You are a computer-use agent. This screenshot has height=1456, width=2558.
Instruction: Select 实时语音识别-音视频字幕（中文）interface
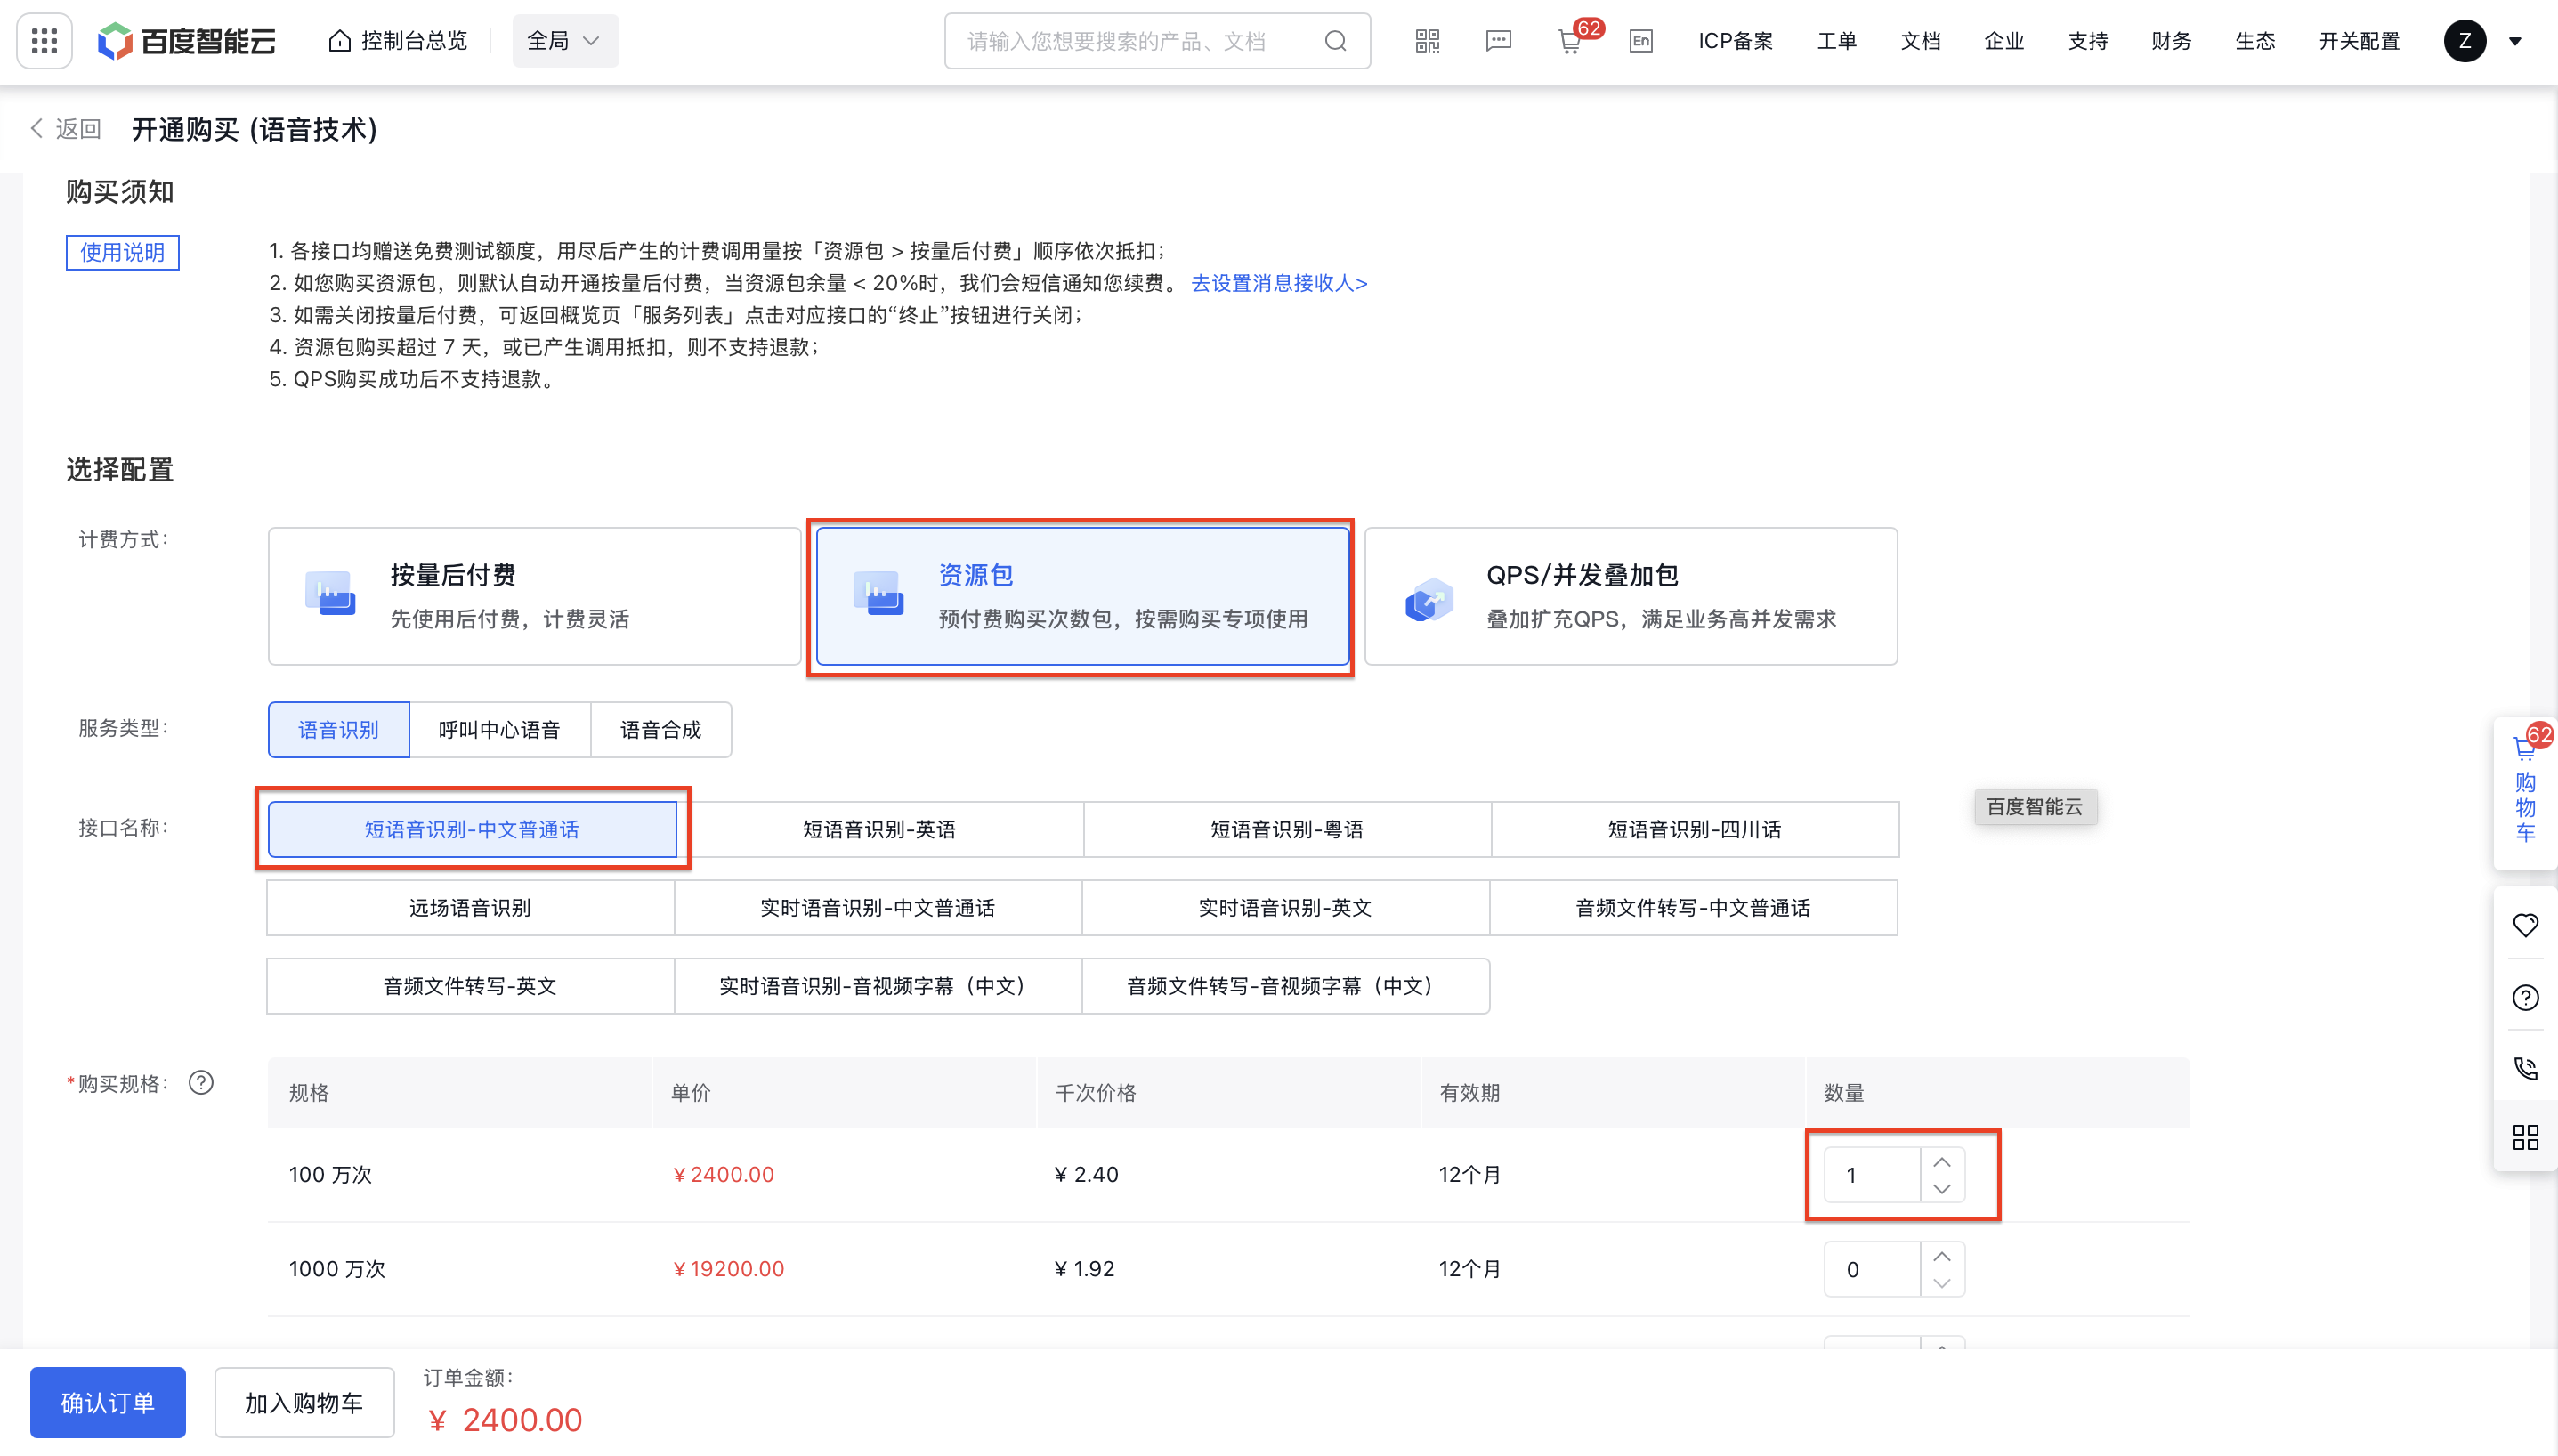coord(878,986)
